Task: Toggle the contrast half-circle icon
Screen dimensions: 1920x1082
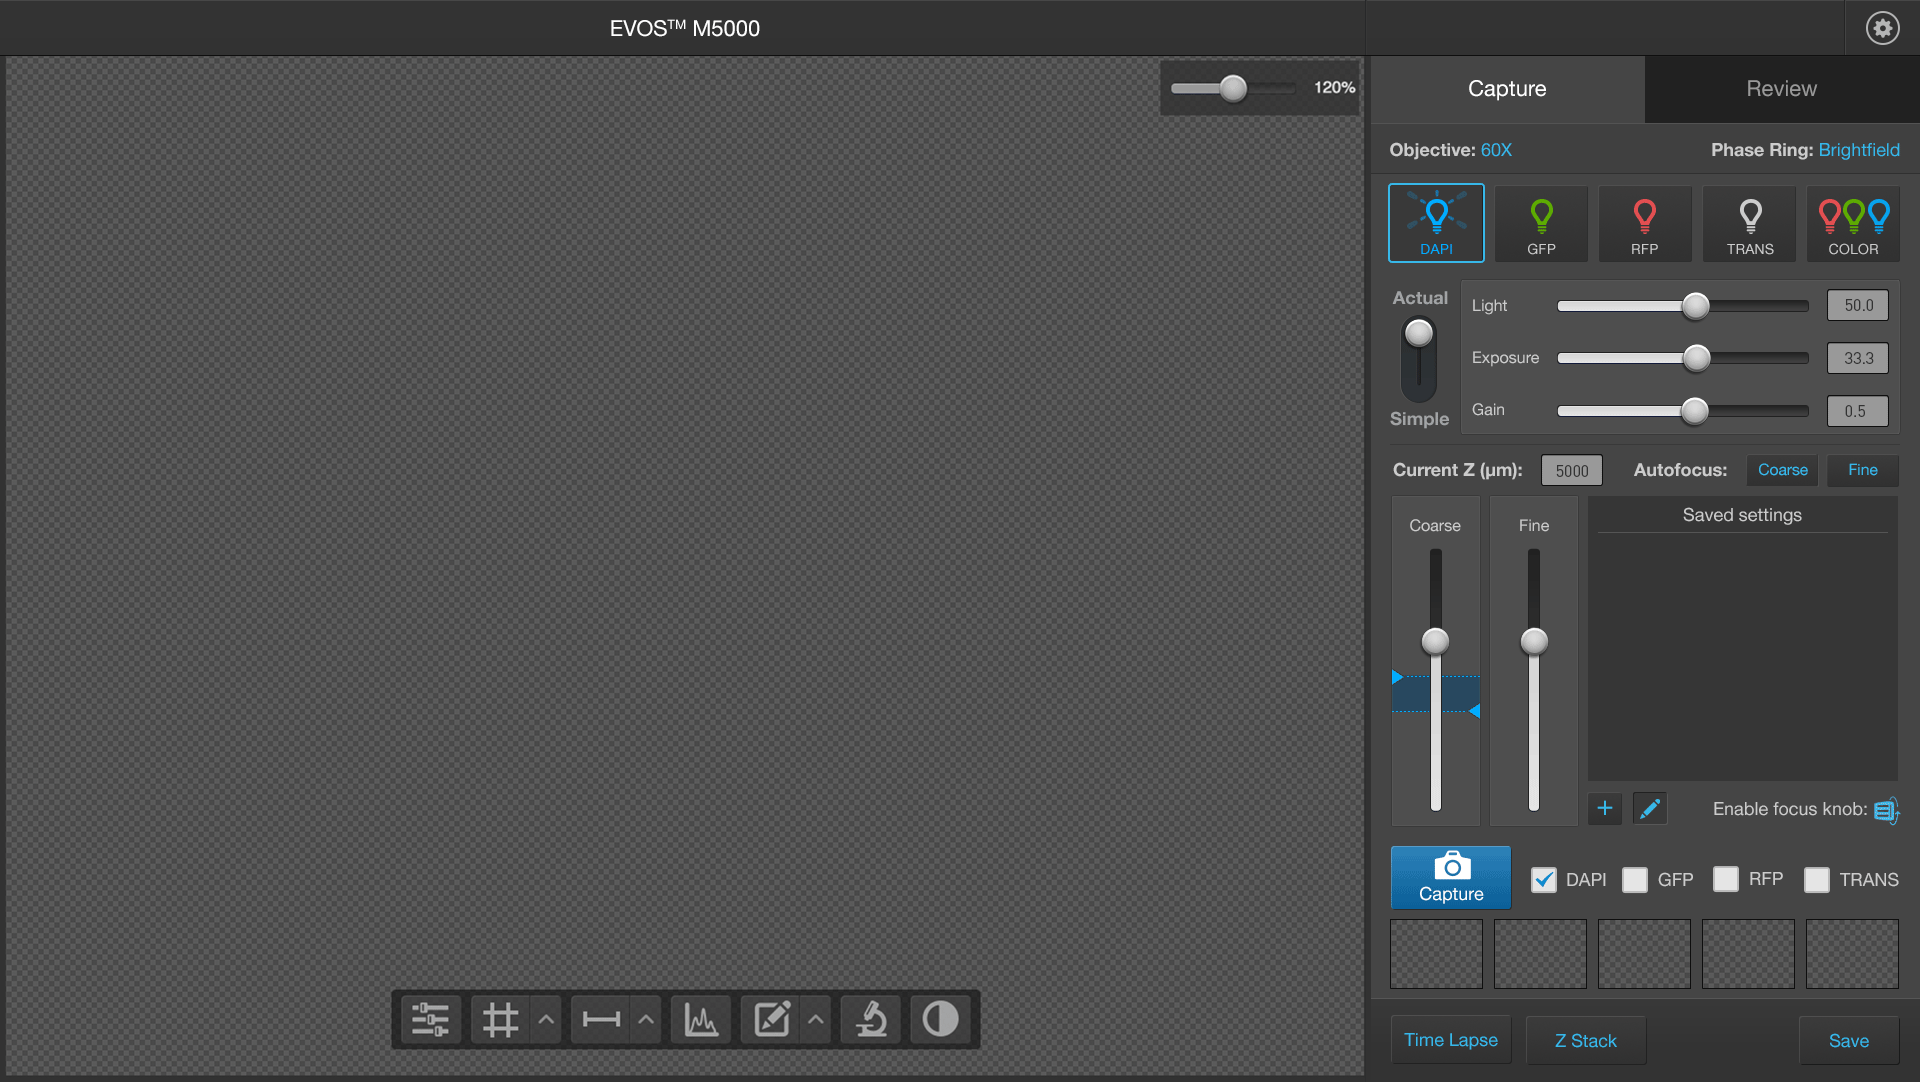Action: pyautogui.click(x=940, y=1020)
